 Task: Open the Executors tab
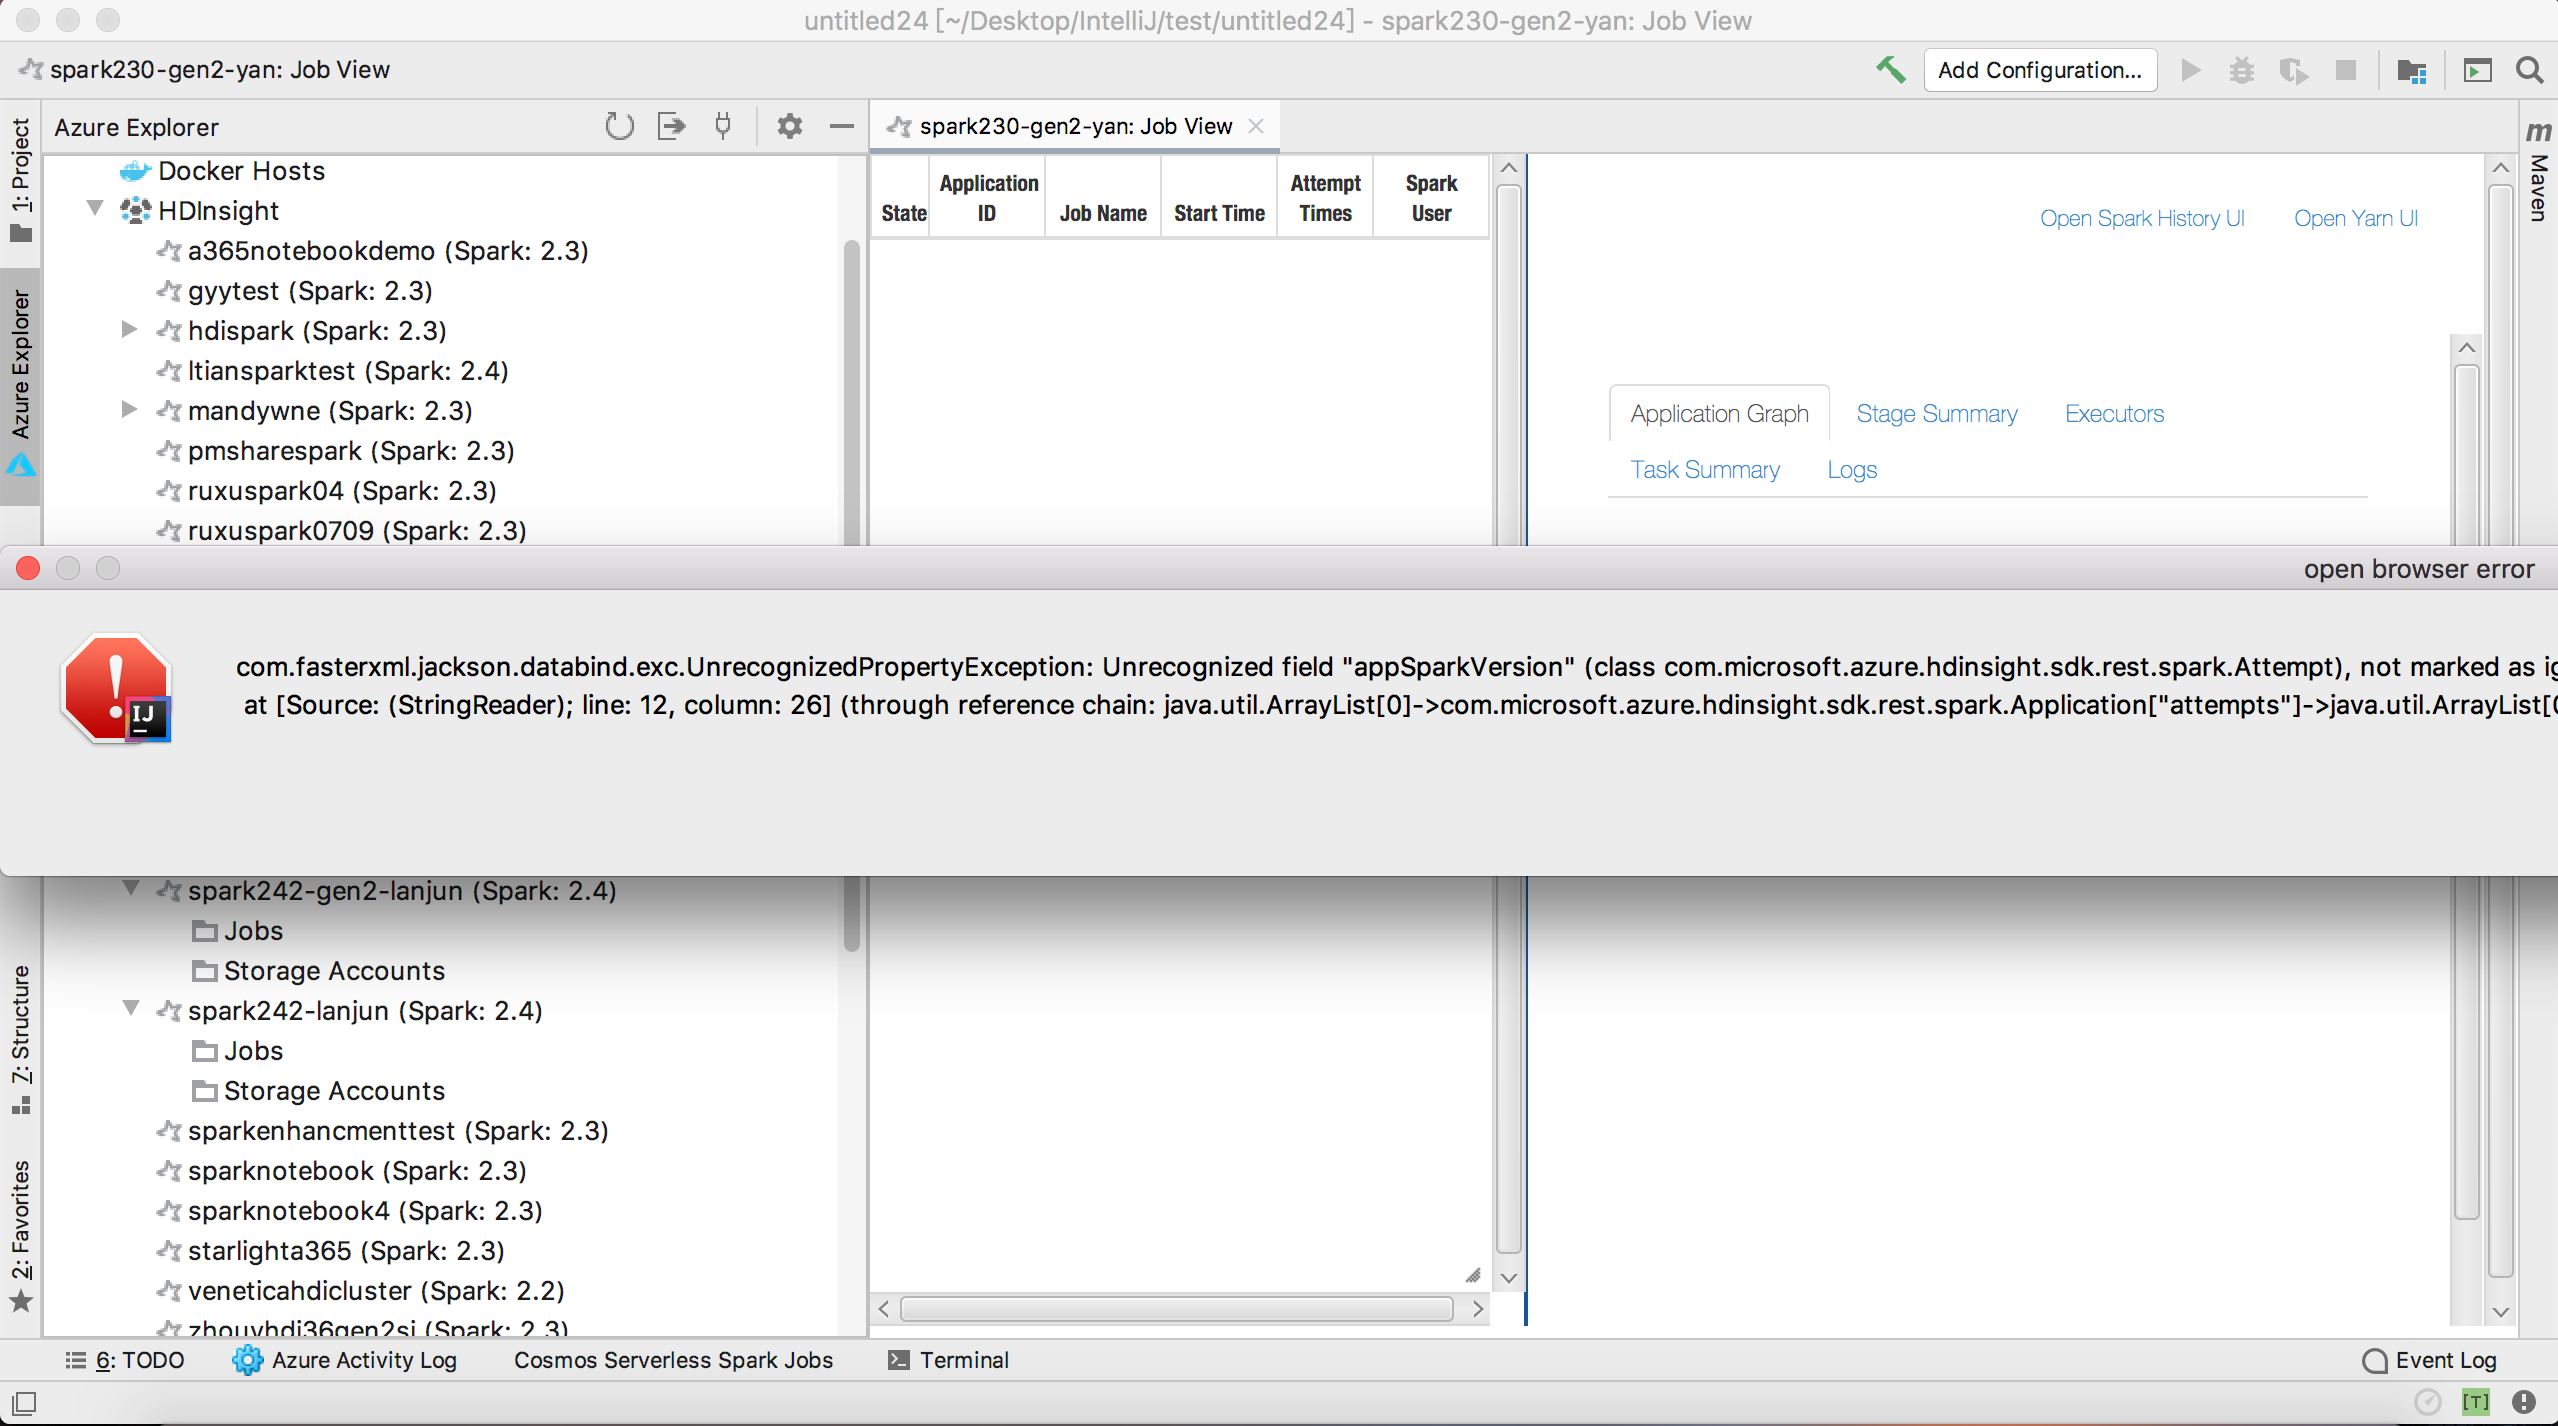tap(2114, 413)
